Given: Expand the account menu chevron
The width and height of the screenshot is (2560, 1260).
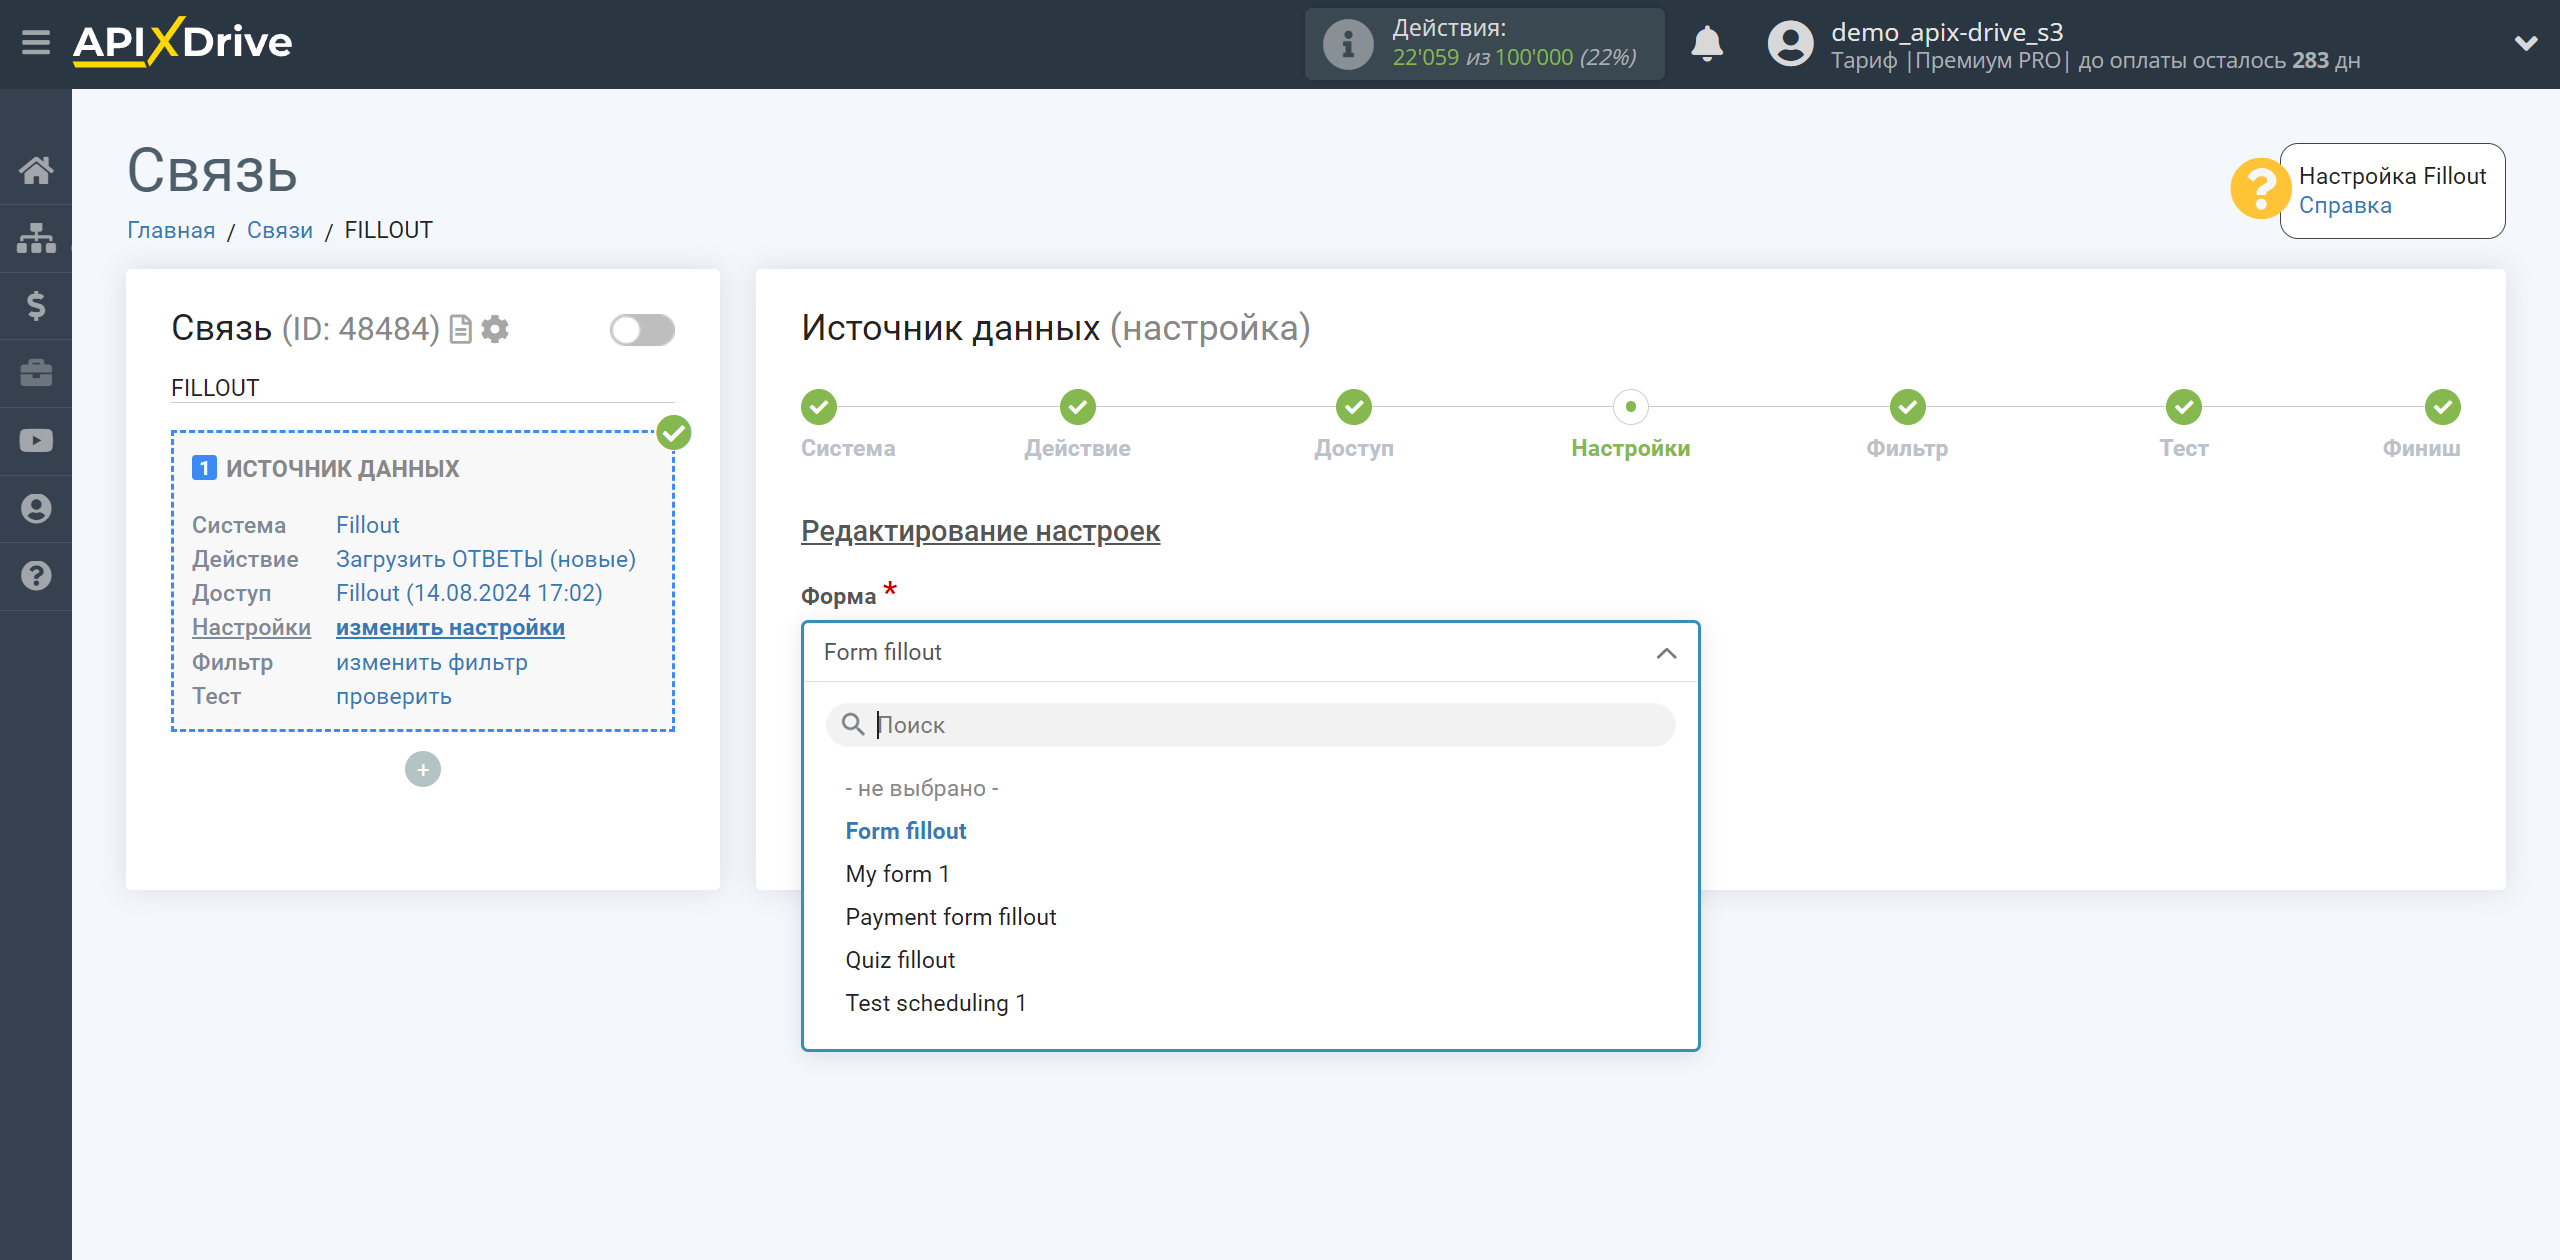Looking at the screenshot, I should pyautogui.click(x=2526, y=43).
